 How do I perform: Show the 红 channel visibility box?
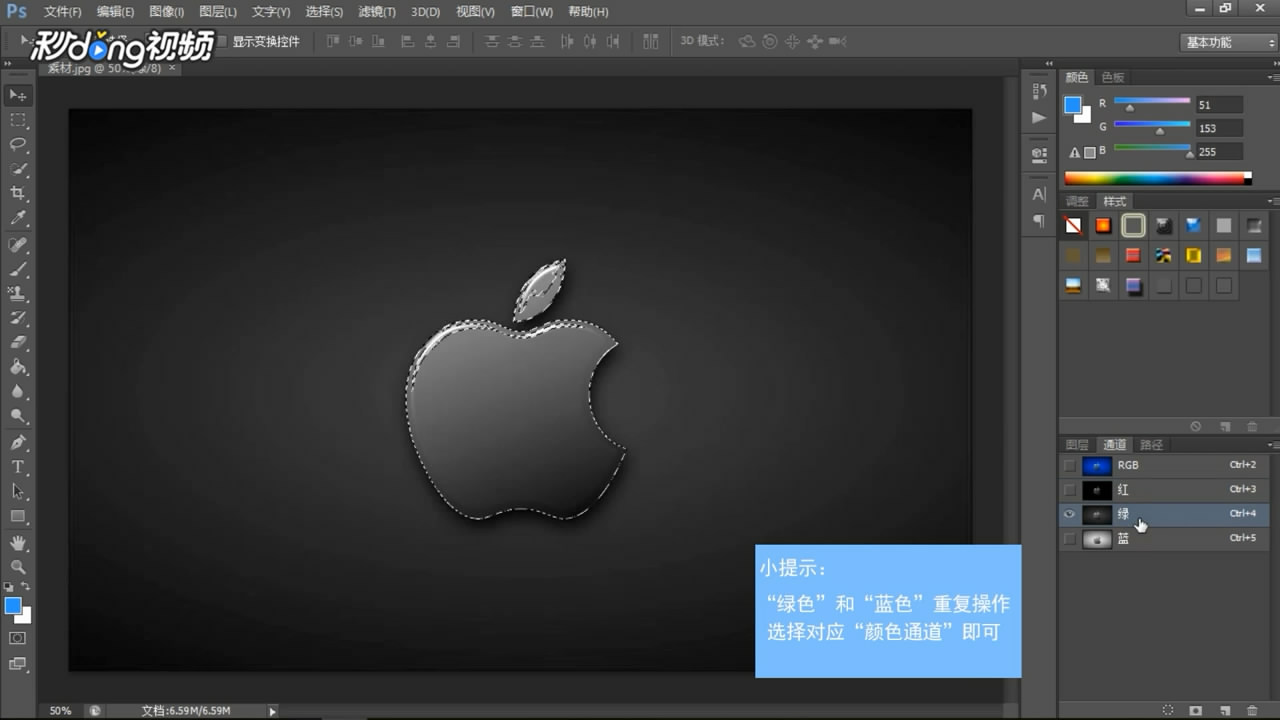[1070, 490]
